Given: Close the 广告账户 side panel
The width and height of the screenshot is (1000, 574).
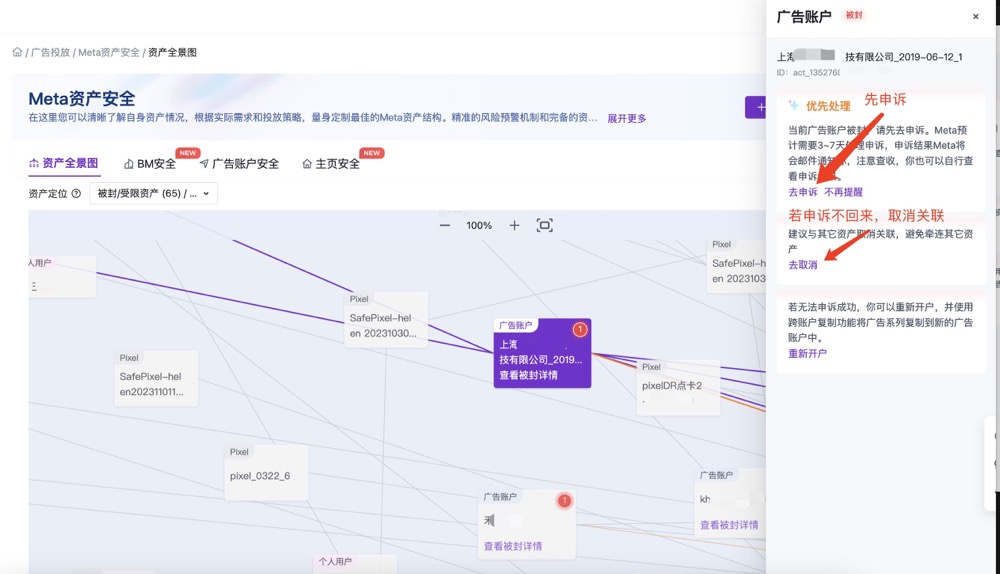Looking at the screenshot, I should 975,17.
